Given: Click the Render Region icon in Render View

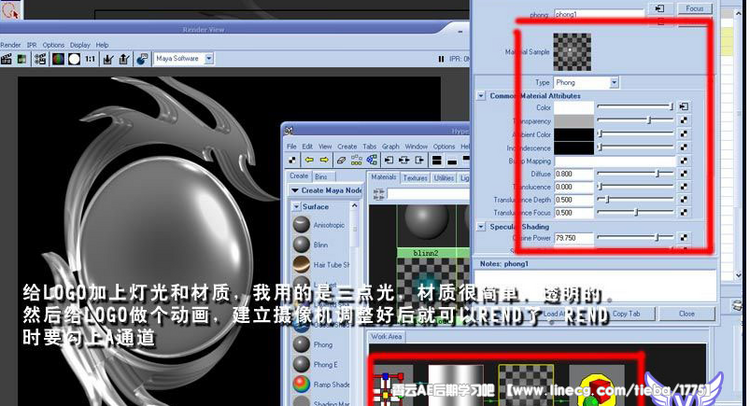Looking at the screenshot, I should [22, 59].
